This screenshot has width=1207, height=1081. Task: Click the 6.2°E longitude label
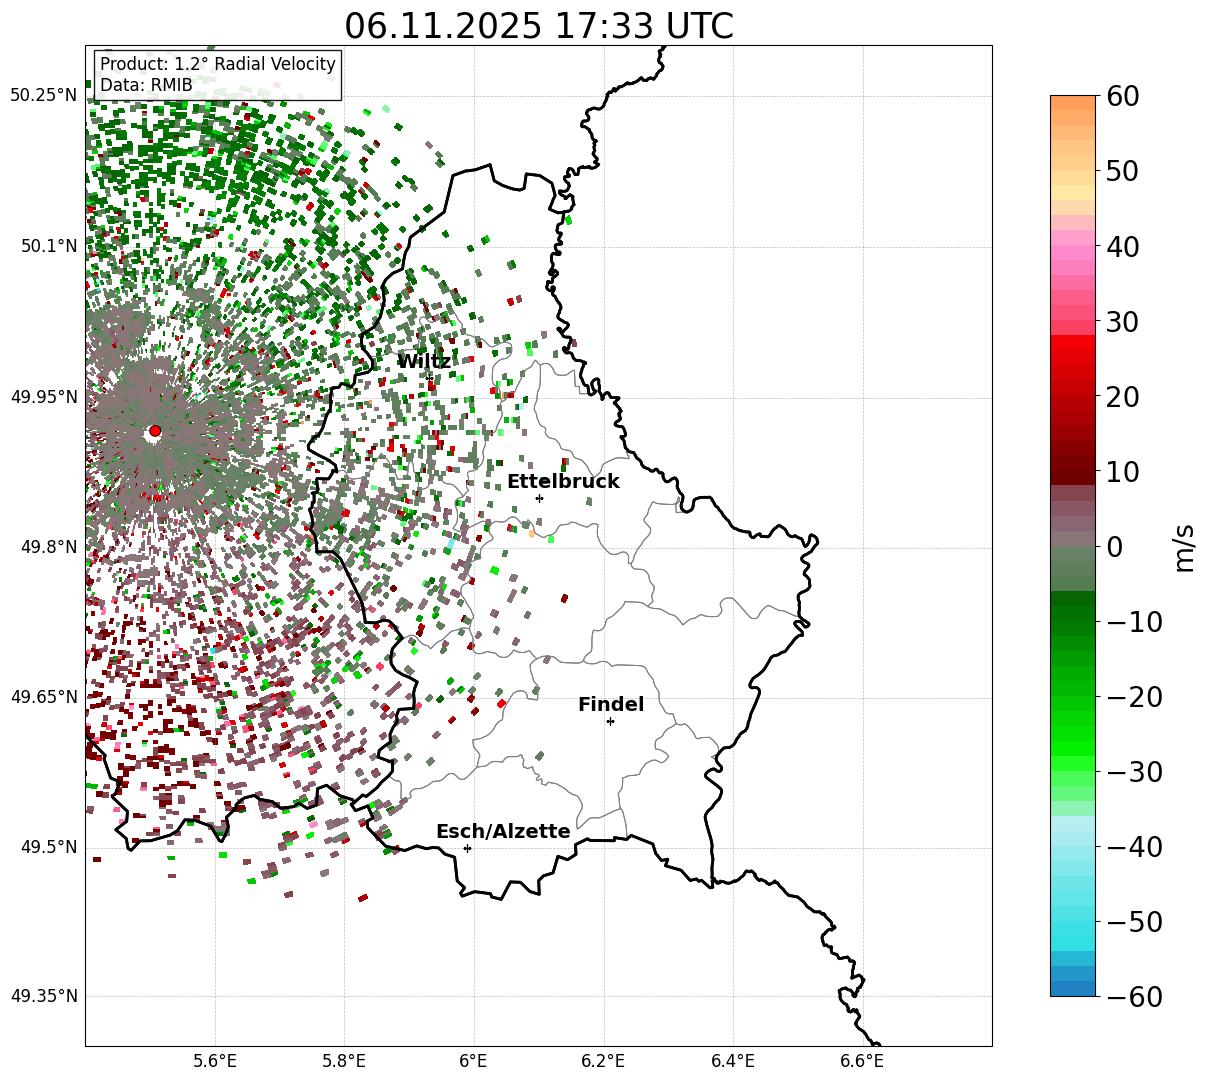[x=603, y=1061]
